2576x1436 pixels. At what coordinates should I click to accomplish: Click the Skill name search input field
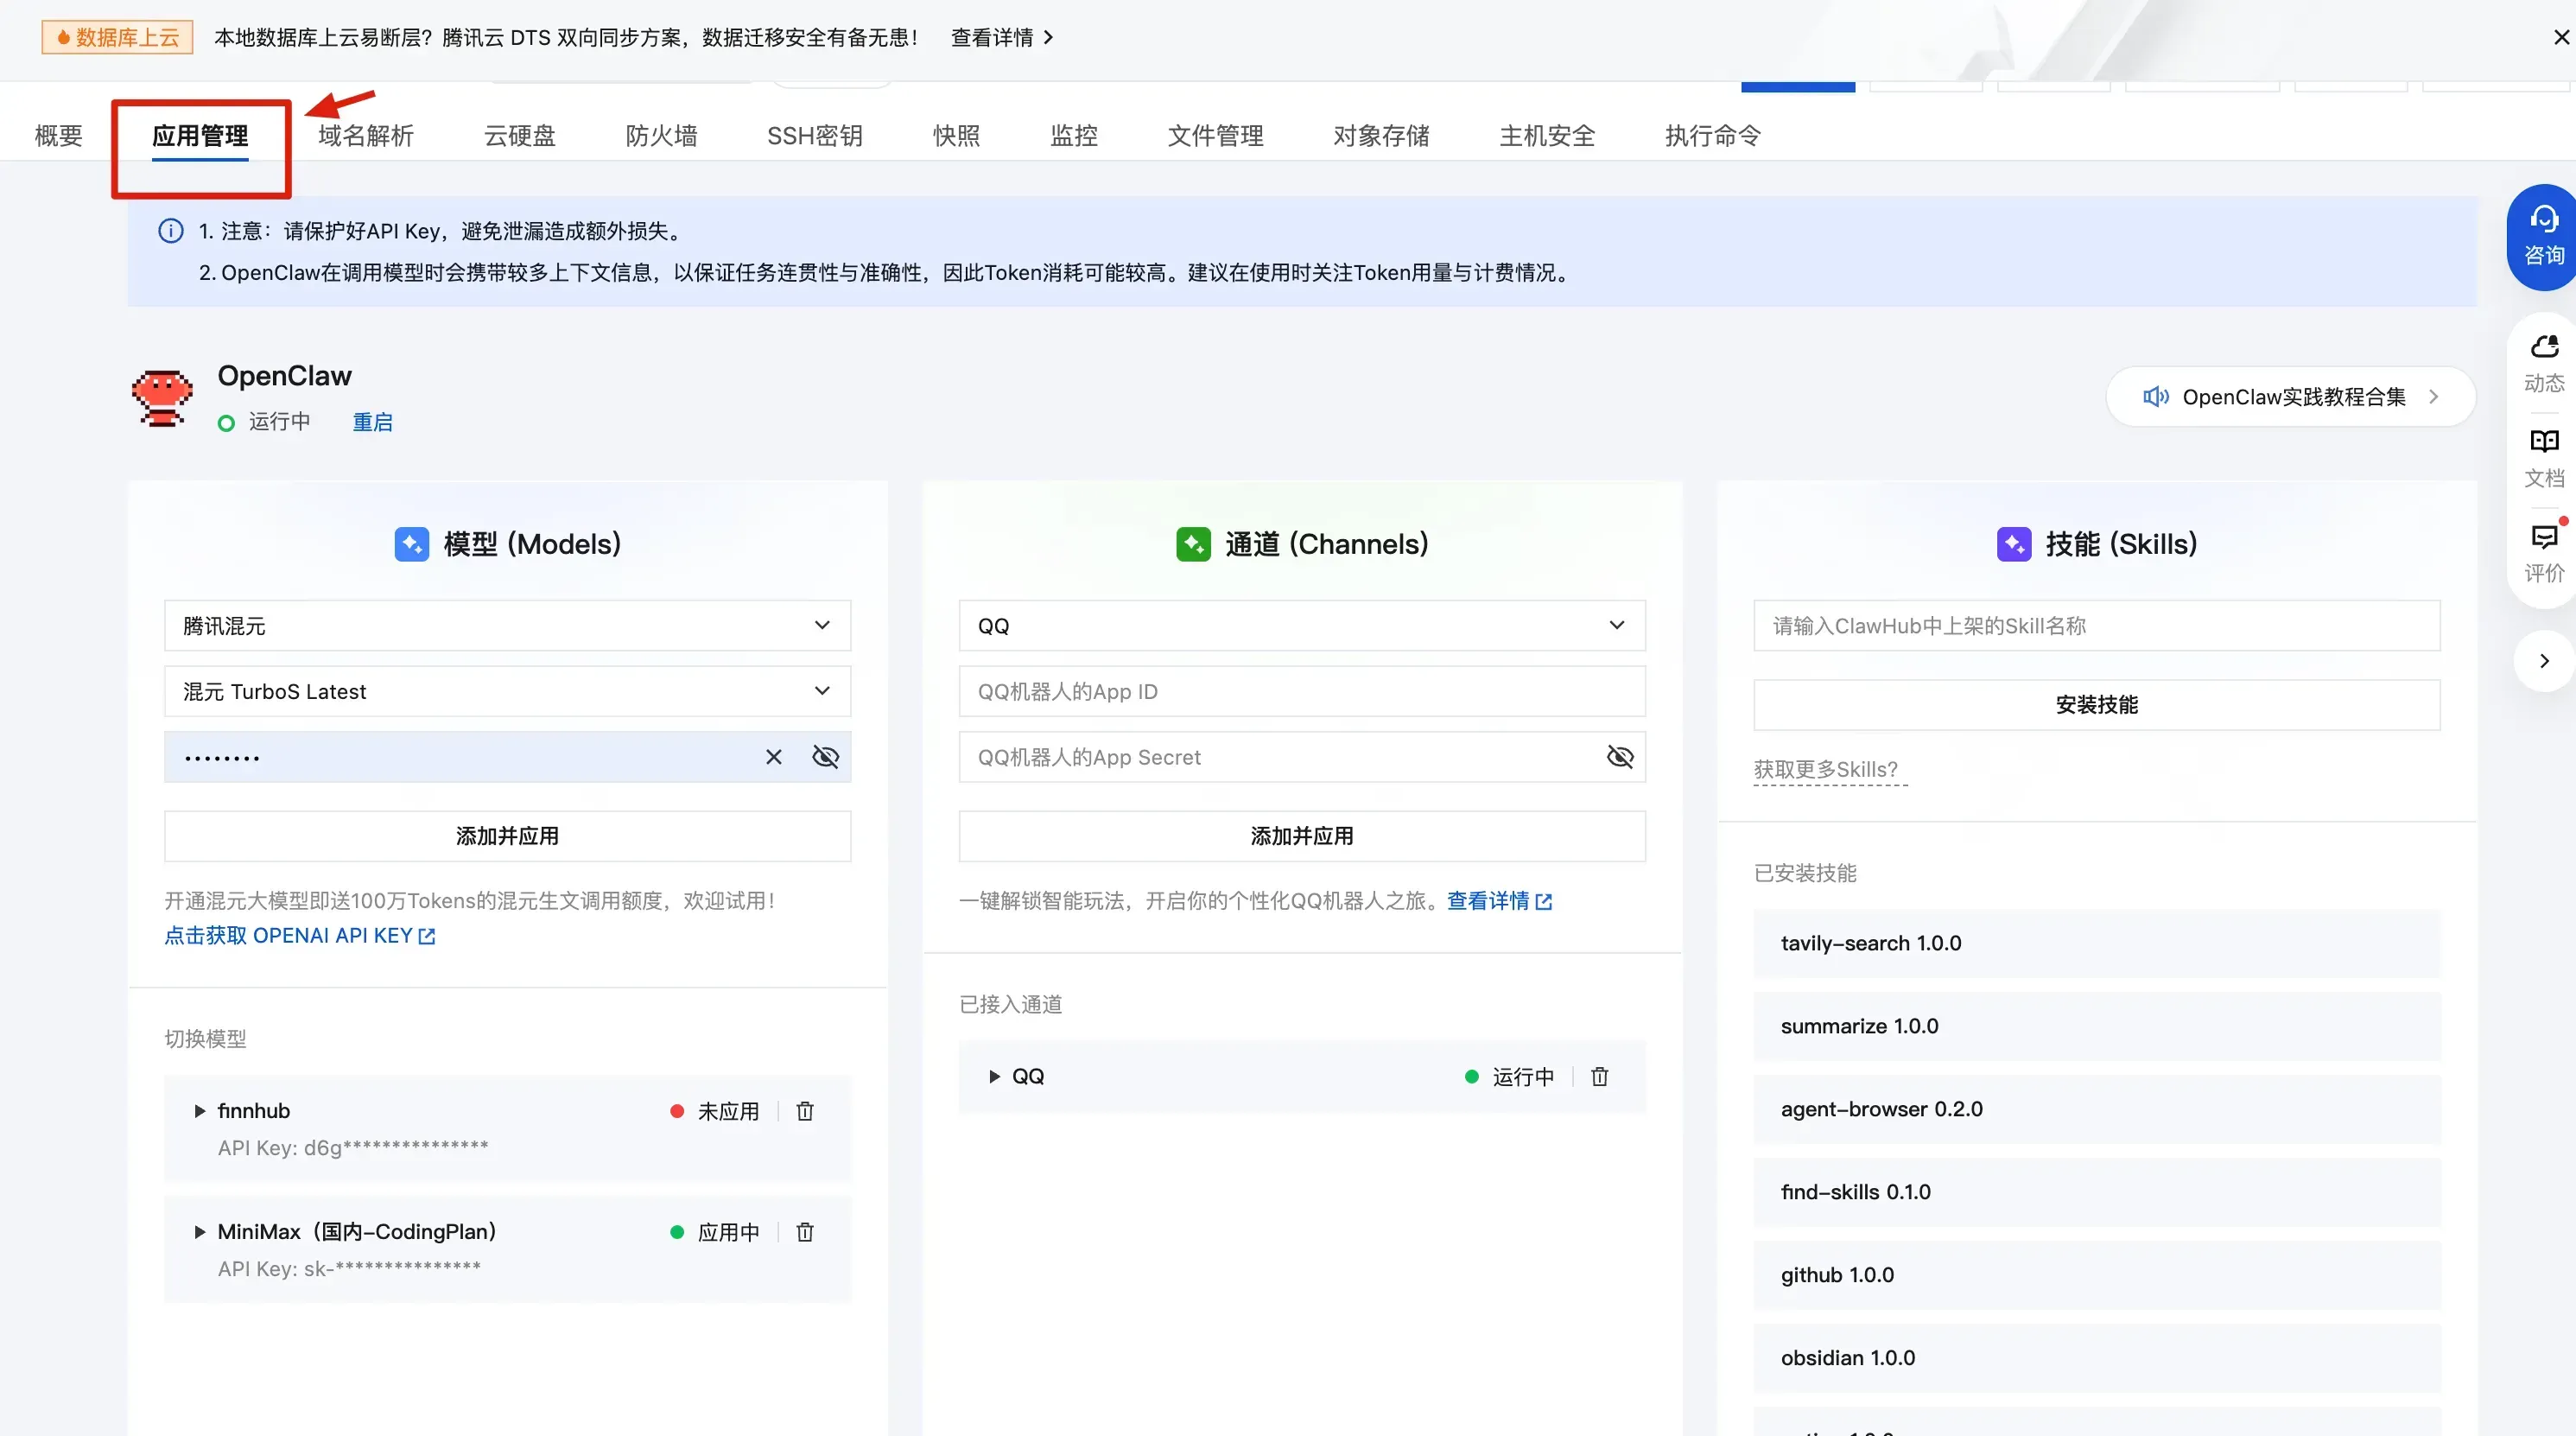click(2096, 625)
